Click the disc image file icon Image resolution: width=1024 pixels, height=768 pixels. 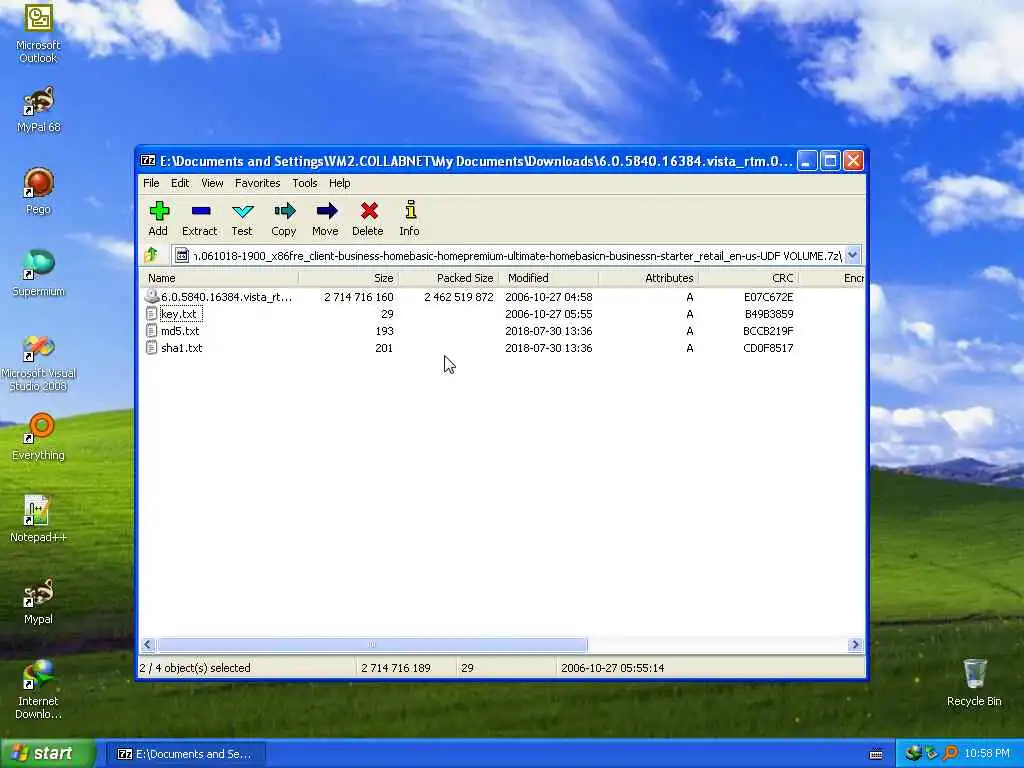[152, 296]
